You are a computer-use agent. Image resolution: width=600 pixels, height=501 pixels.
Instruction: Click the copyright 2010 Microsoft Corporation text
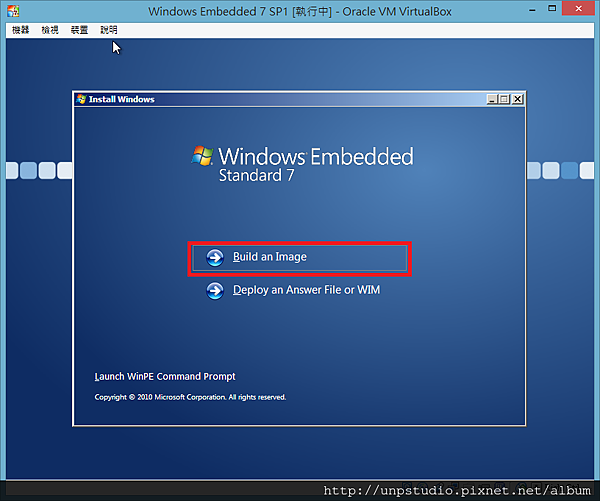click(x=190, y=397)
